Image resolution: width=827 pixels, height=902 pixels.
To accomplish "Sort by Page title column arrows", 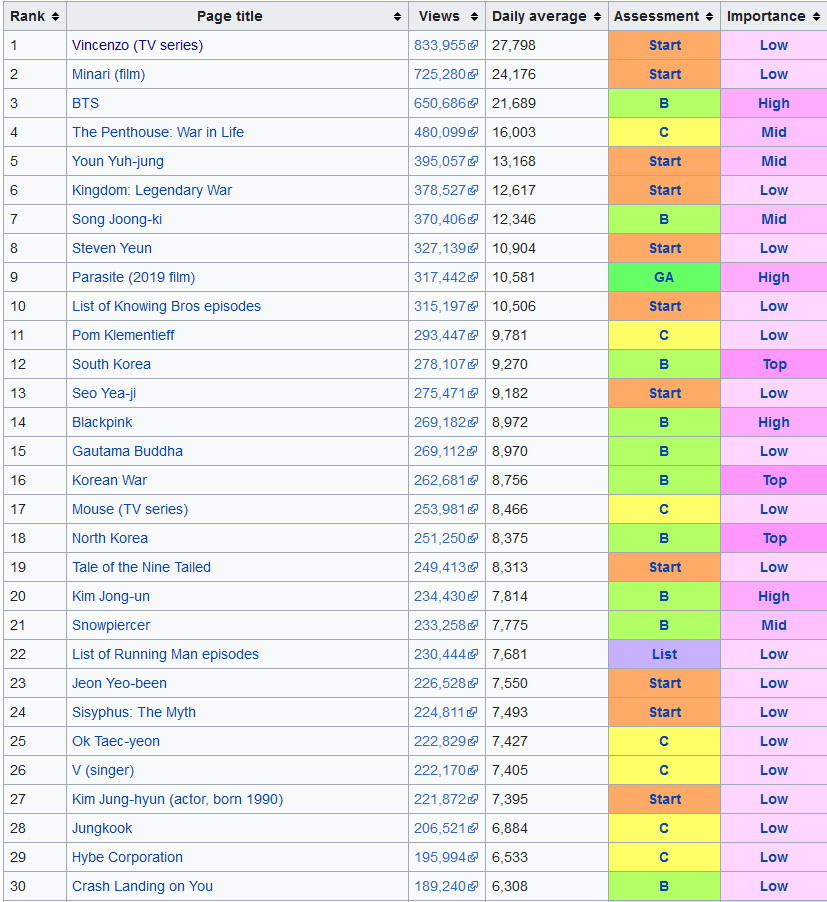I will point(397,17).
